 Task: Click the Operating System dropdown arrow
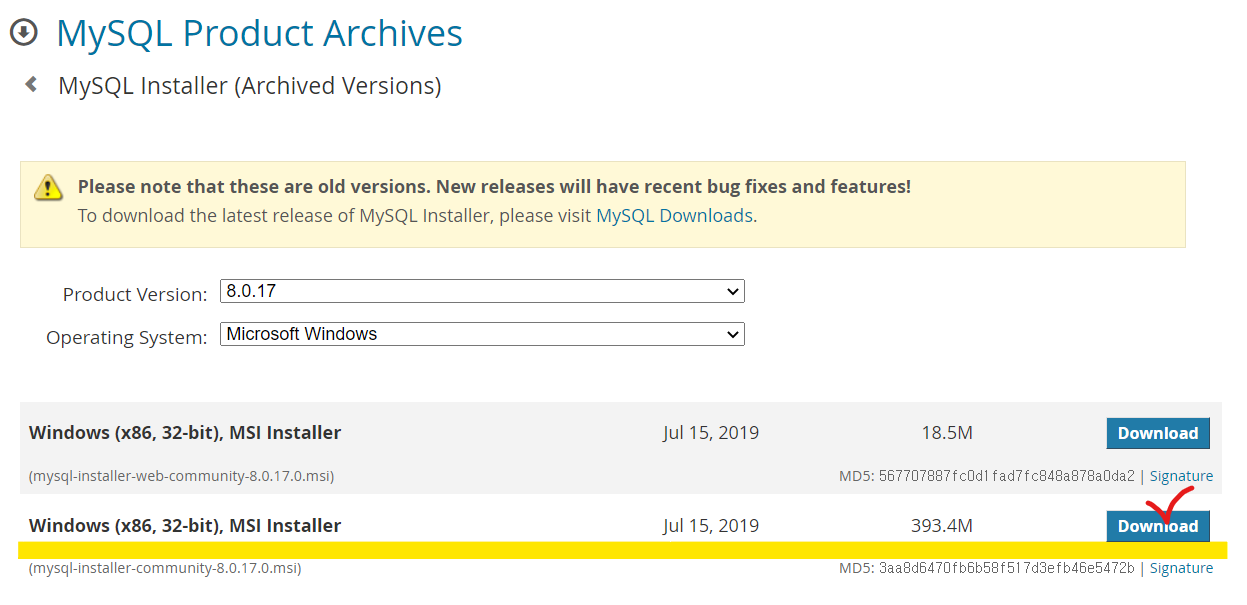(x=733, y=334)
